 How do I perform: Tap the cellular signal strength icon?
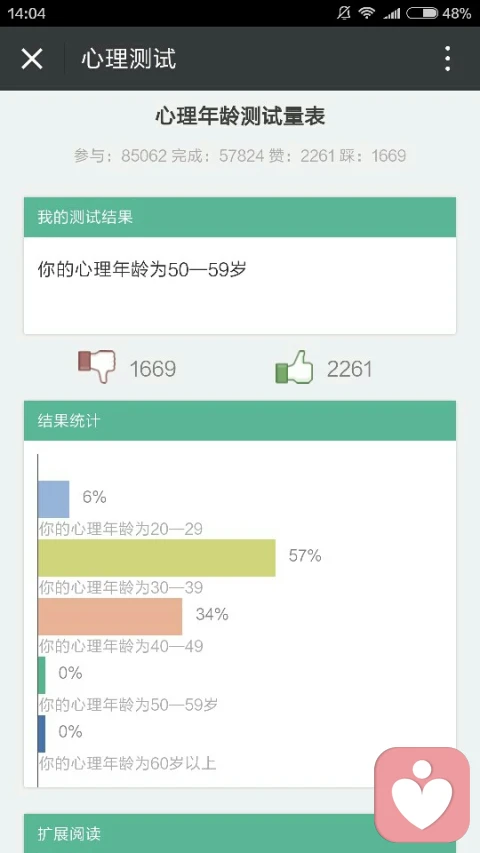pos(391,14)
